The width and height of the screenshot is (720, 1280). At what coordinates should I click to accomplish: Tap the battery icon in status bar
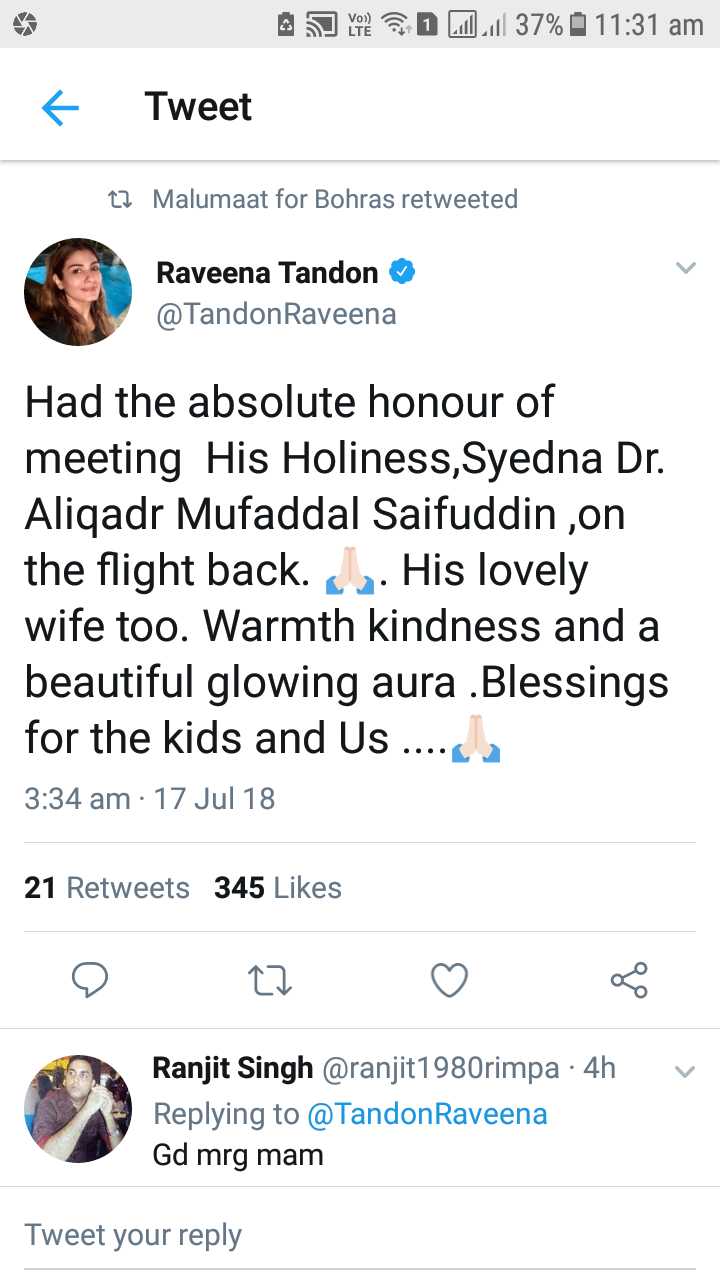[x=578, y=25]
